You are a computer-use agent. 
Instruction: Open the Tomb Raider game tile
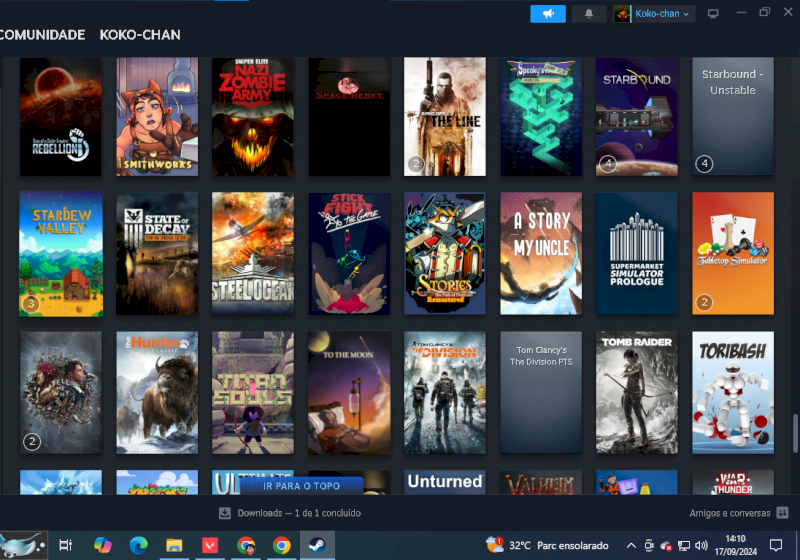coord(637,393)
